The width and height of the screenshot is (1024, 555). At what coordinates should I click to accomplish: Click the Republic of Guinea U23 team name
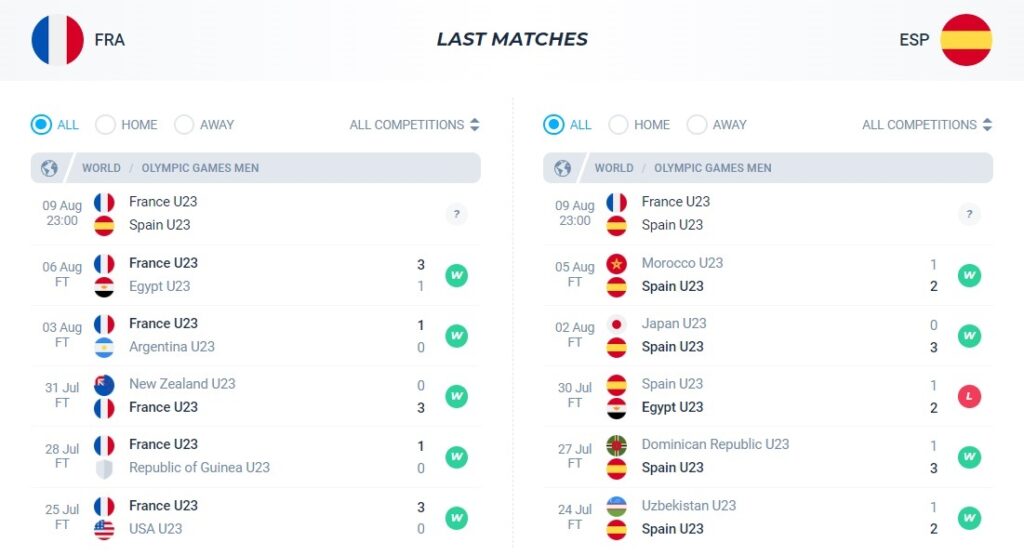tap(199, 468)
